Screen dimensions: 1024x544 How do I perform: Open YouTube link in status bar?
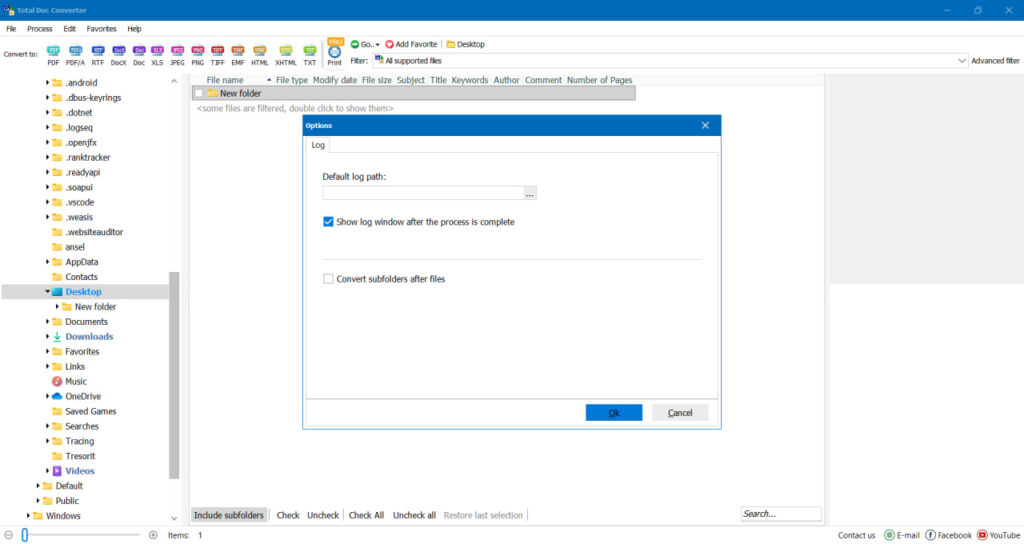point(999,535)
